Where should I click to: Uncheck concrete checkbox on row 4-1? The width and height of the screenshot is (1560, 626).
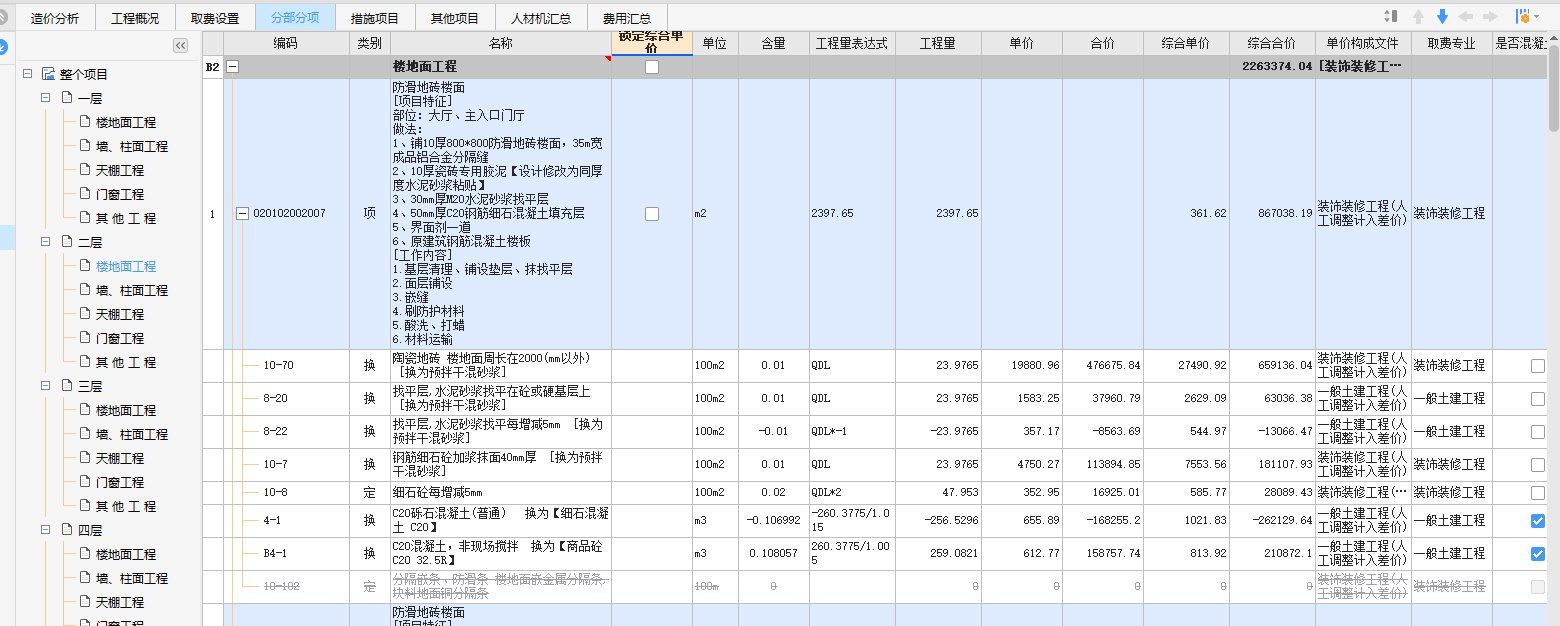tap(1538, 521)
